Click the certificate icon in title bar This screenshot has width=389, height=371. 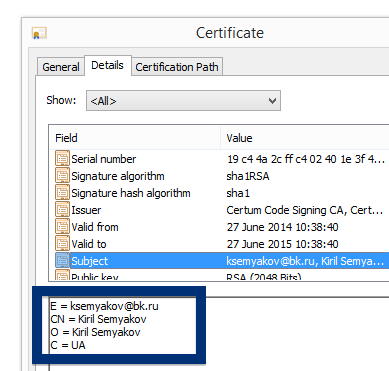(39, 33)
